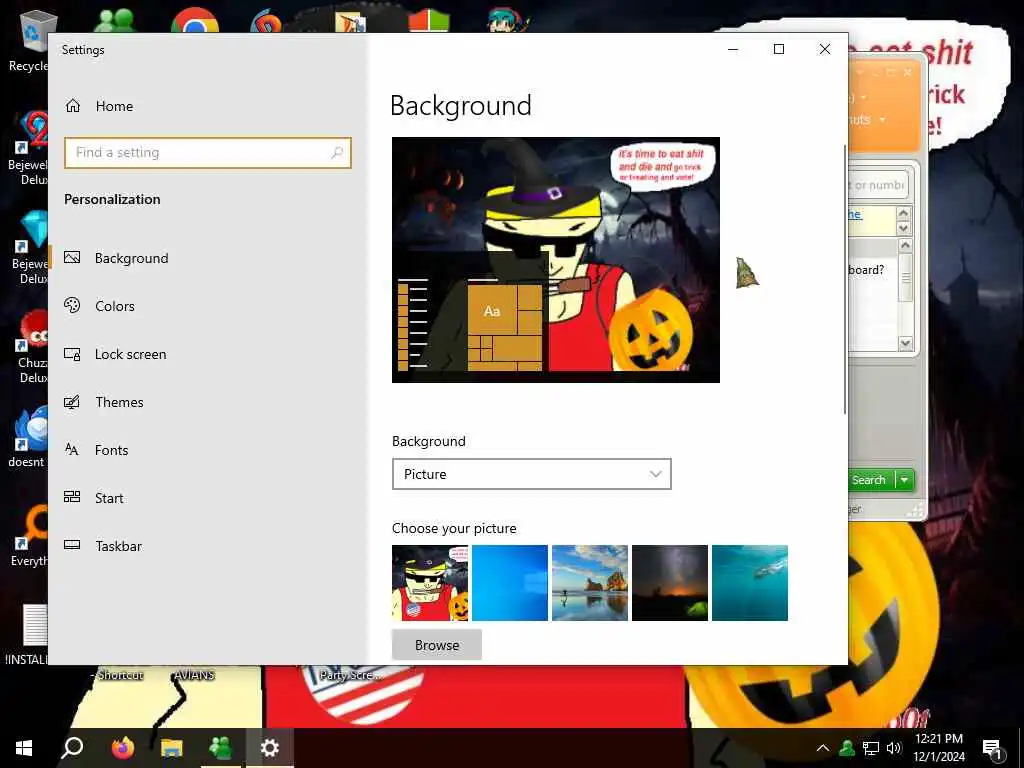Click green messenger tray icon

pos(847,748)
